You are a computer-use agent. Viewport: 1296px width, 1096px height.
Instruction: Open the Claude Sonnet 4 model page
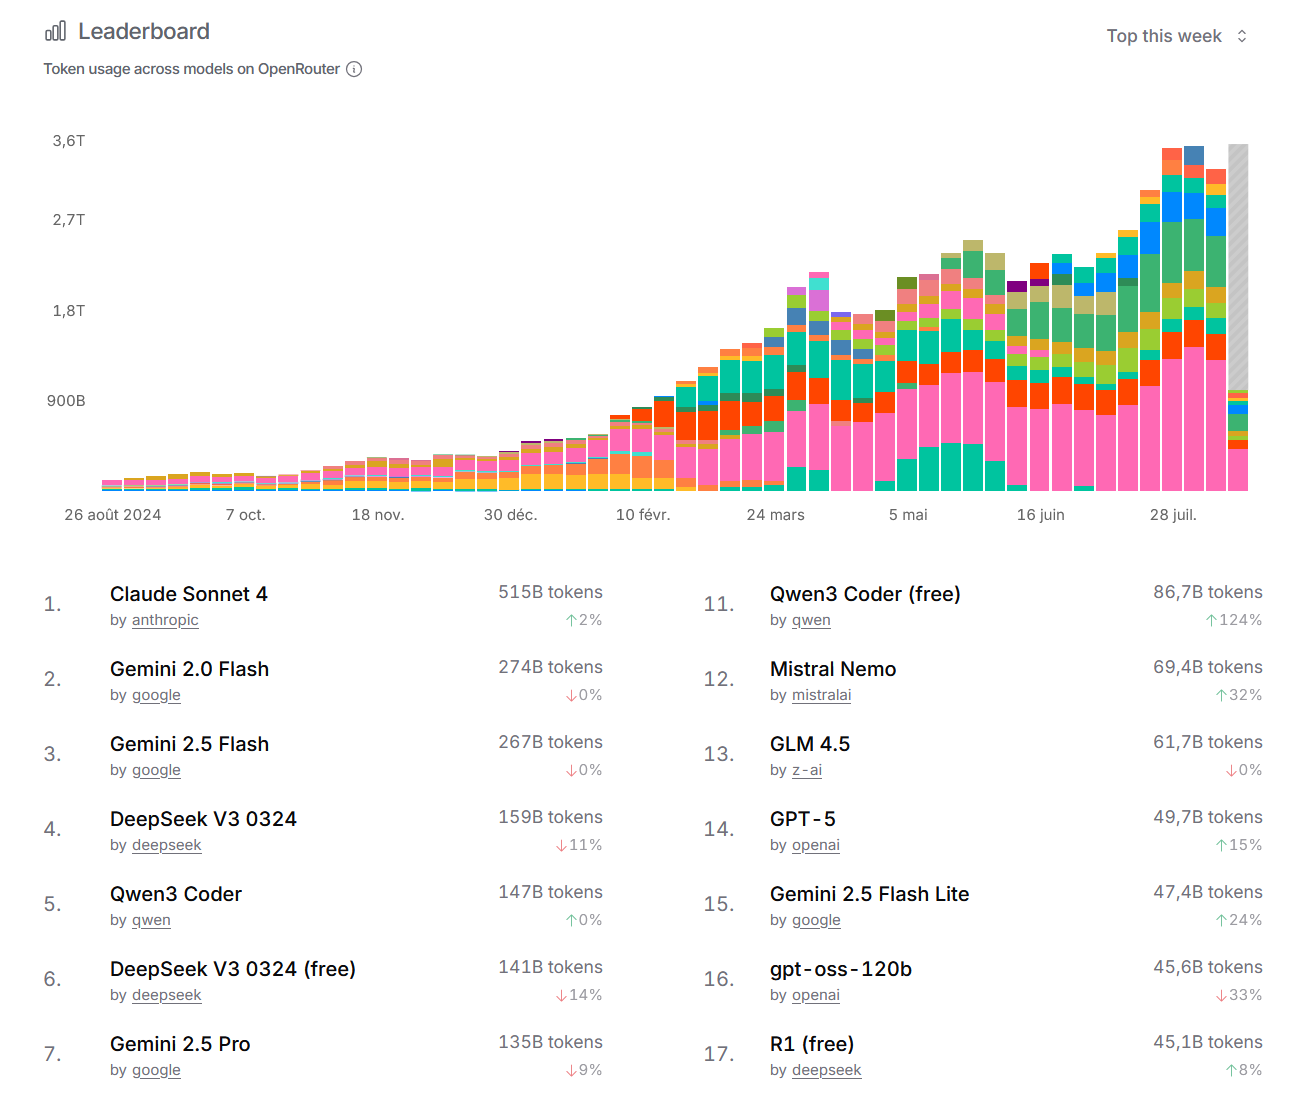(189, 594)
